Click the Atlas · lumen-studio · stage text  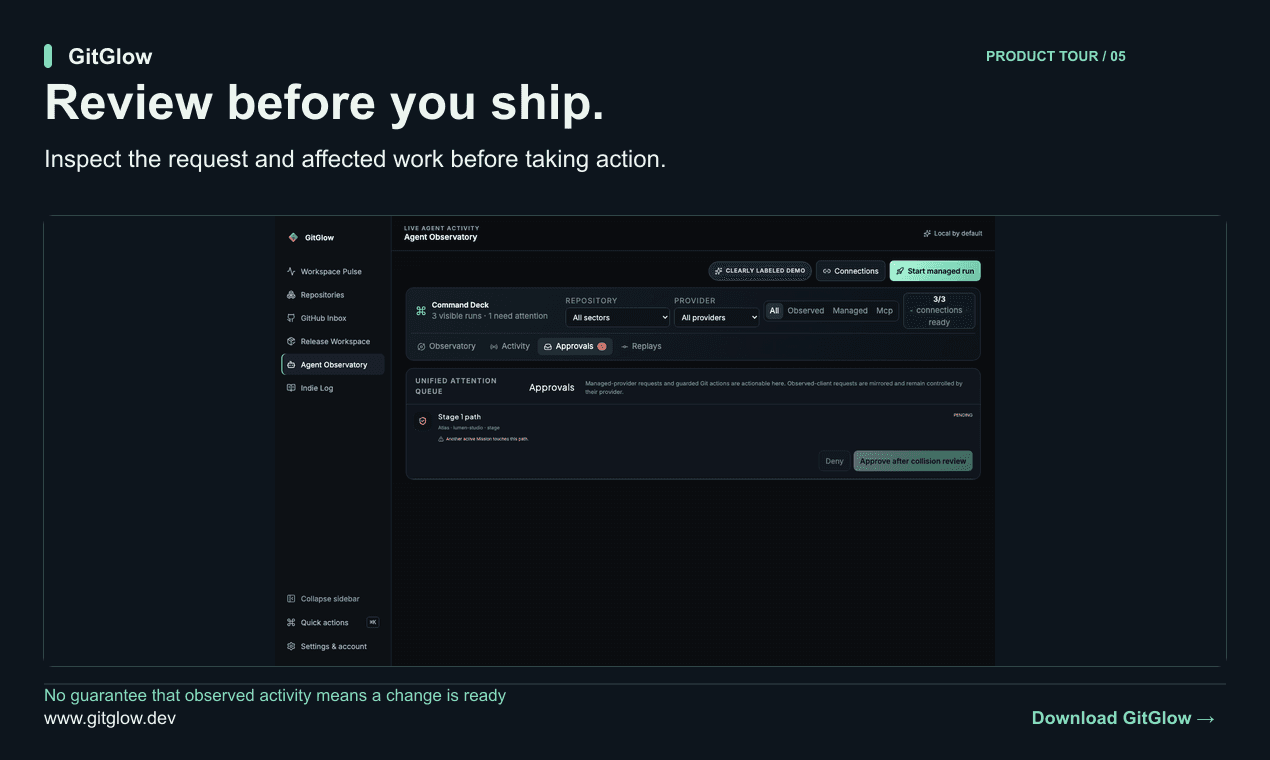click(469, 428)
